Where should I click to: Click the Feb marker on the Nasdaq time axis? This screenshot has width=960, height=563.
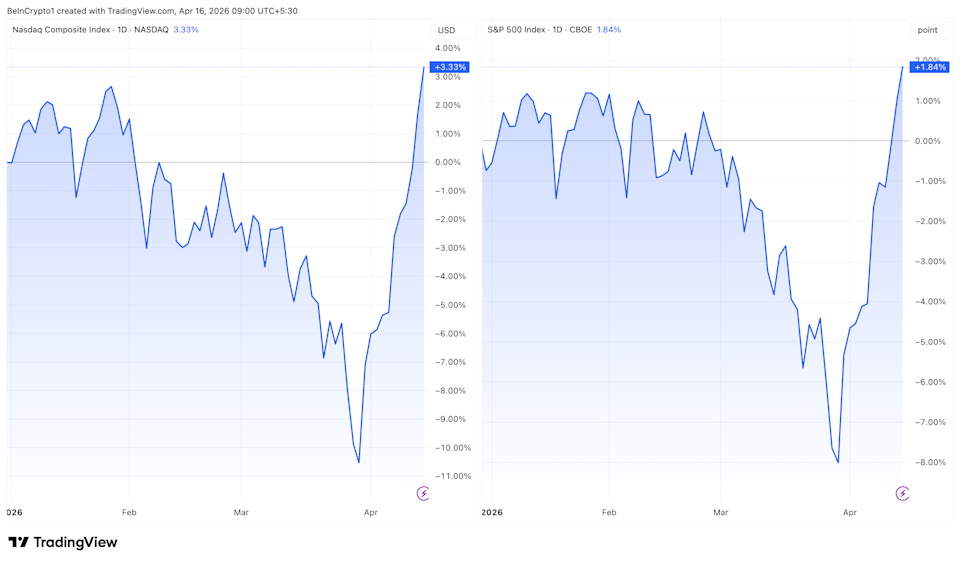[x=128, y=512]
